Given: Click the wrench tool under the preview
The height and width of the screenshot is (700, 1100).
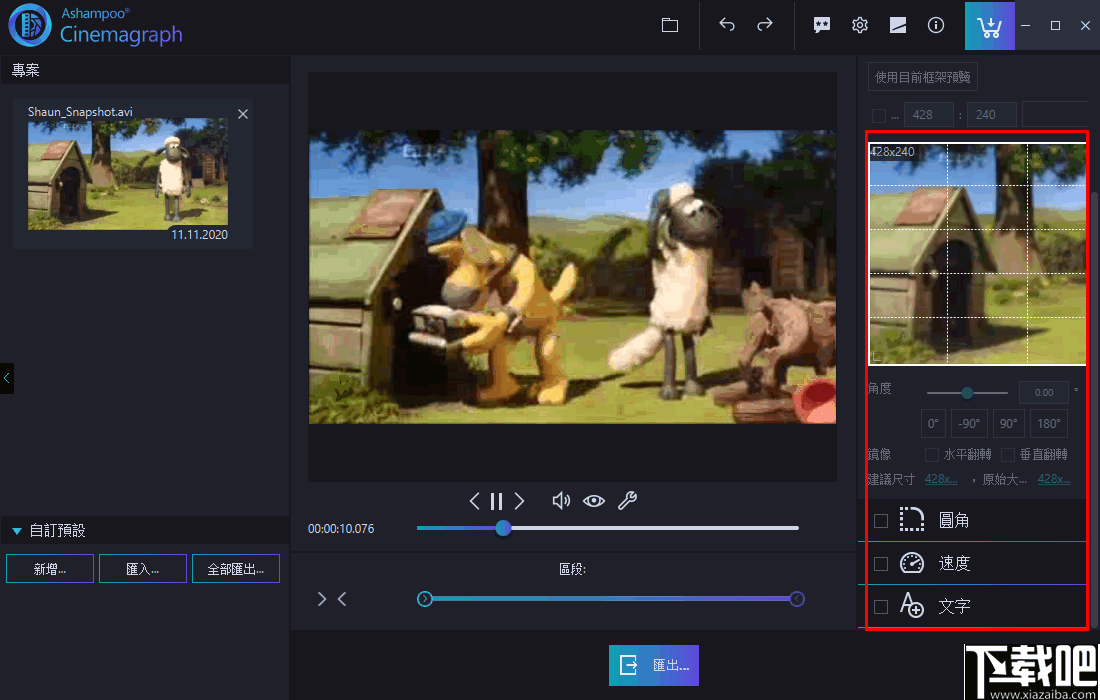Looking at the screenshot, I should 627,501.
